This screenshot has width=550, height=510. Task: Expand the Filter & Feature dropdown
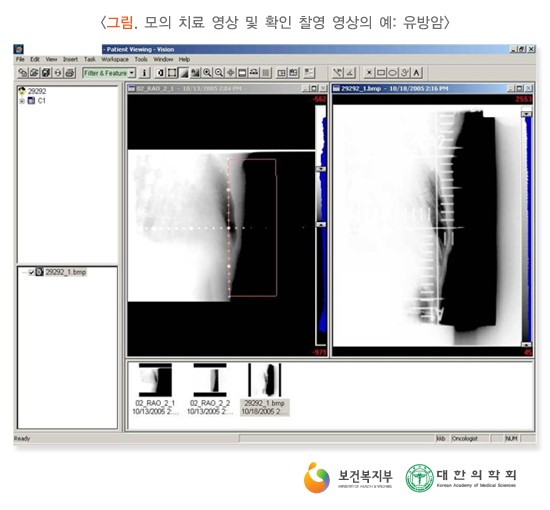[132, 73]
